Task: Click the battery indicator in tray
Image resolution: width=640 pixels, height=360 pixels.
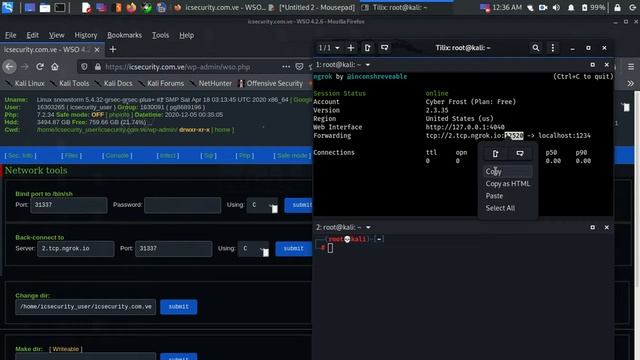Action: (593, 7)
